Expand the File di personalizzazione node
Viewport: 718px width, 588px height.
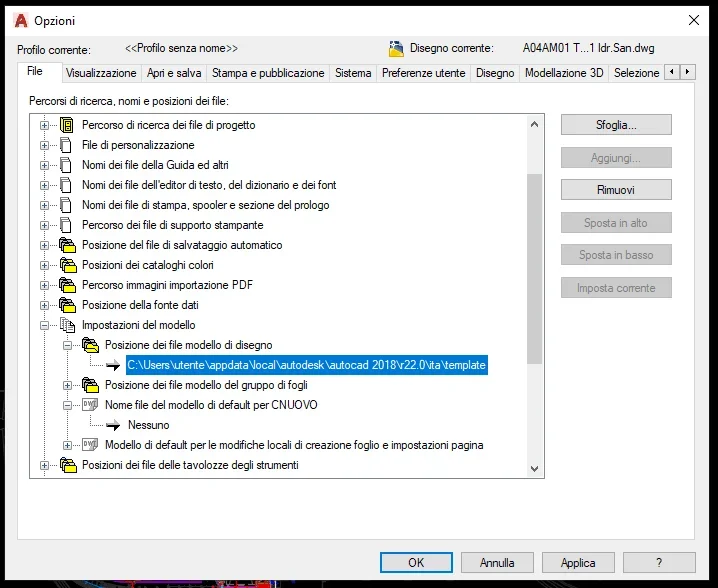44,145
